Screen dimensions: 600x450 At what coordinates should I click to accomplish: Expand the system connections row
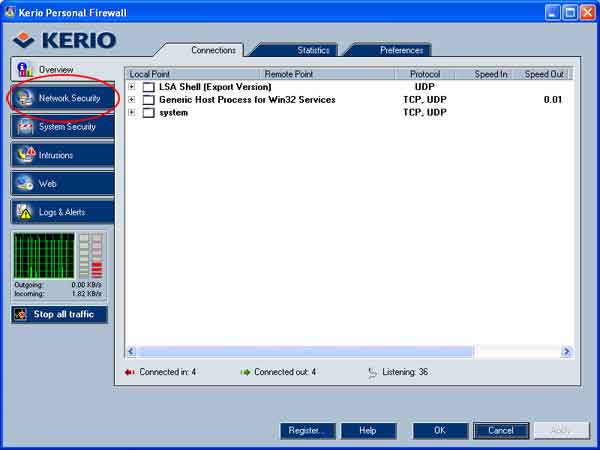pyautogui.click(x=132, y=112)
